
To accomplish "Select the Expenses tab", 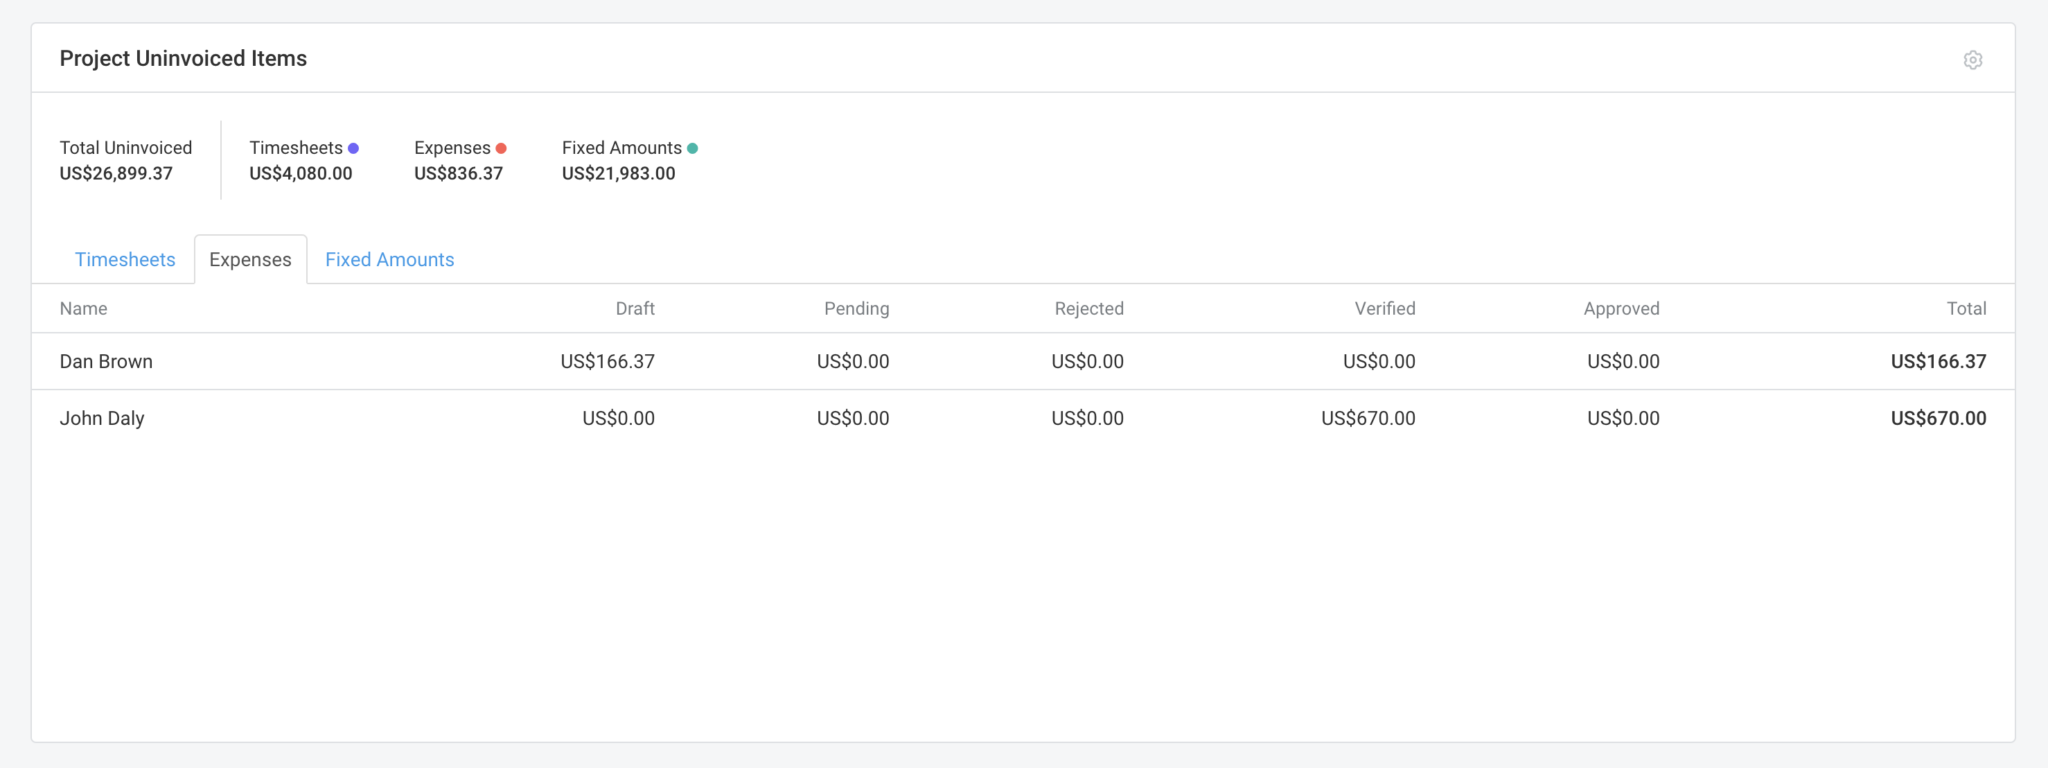I will click(250, 259).
